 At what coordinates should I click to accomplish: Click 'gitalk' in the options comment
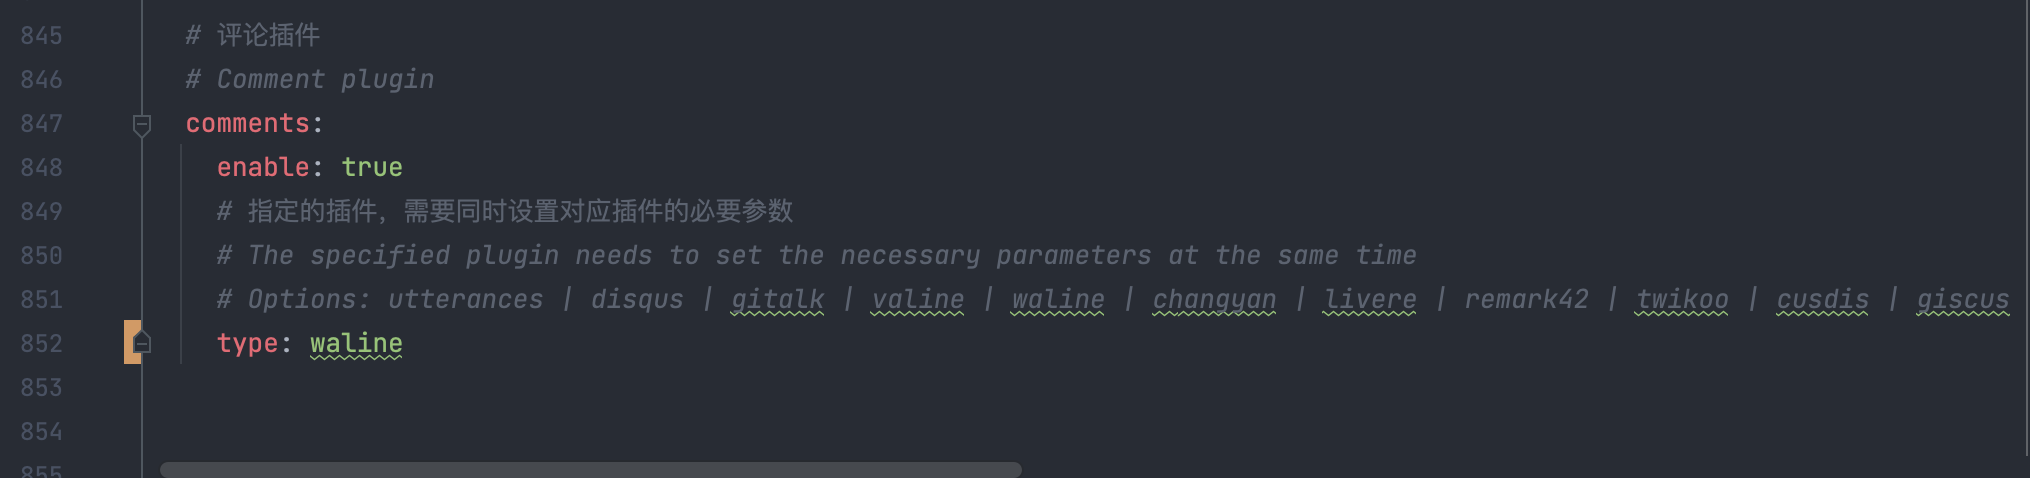[x=778, y=299]
